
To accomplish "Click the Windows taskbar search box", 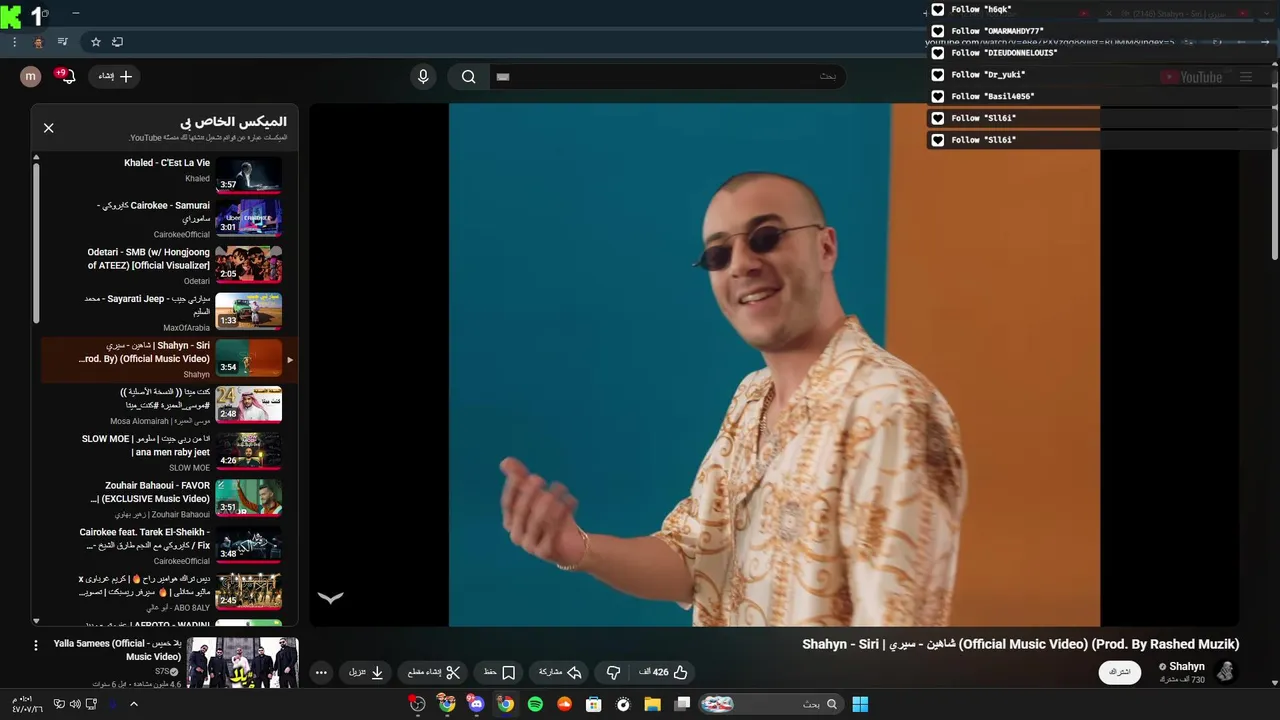I will [770, 704].
